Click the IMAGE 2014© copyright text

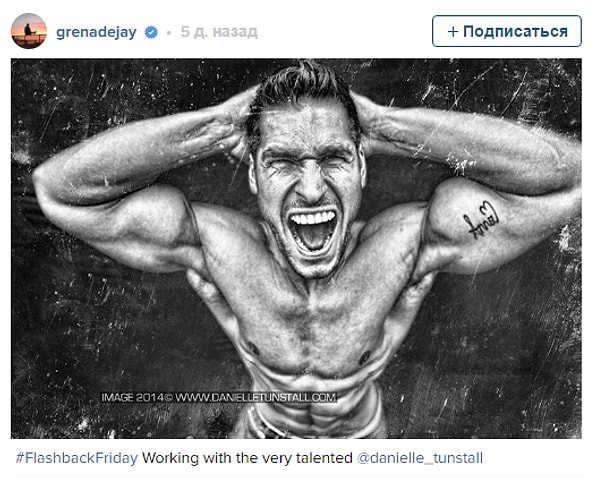point(137,398)
